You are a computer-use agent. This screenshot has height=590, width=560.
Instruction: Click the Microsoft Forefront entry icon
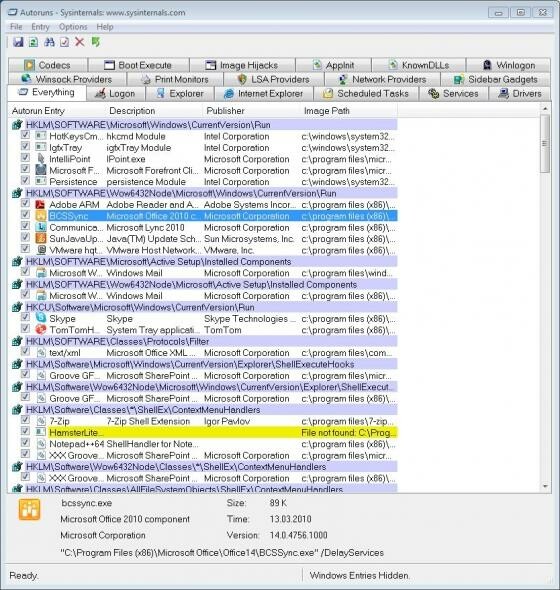[40, 170]
